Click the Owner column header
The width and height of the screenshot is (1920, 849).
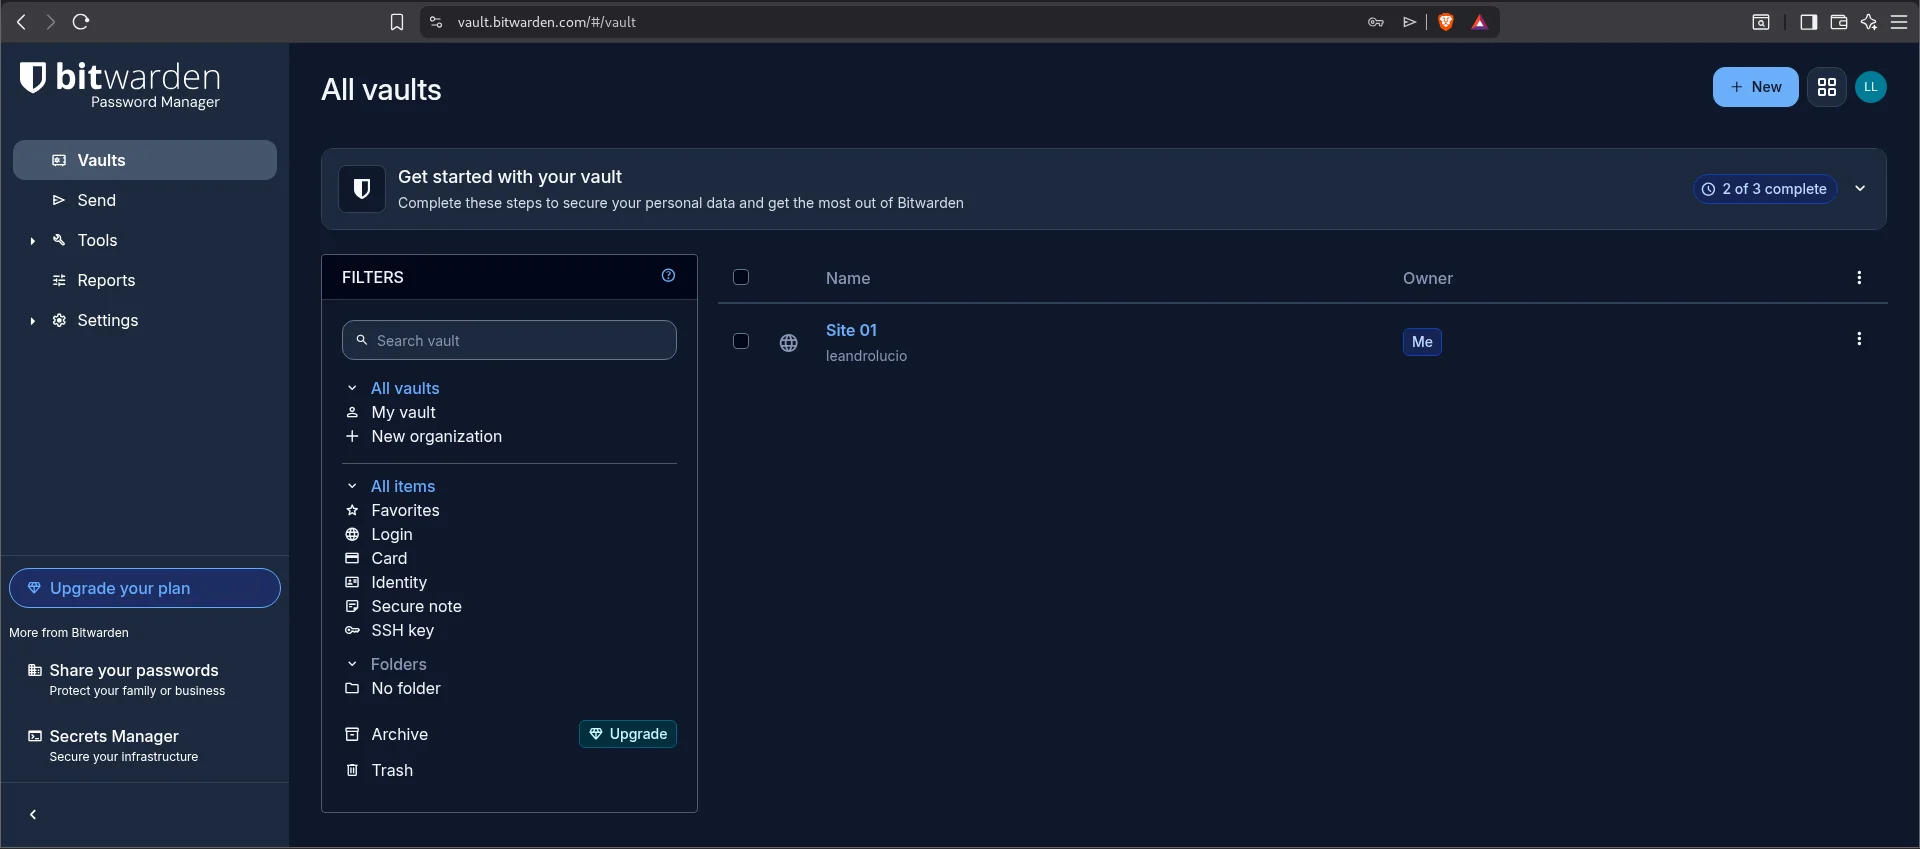1428,278
